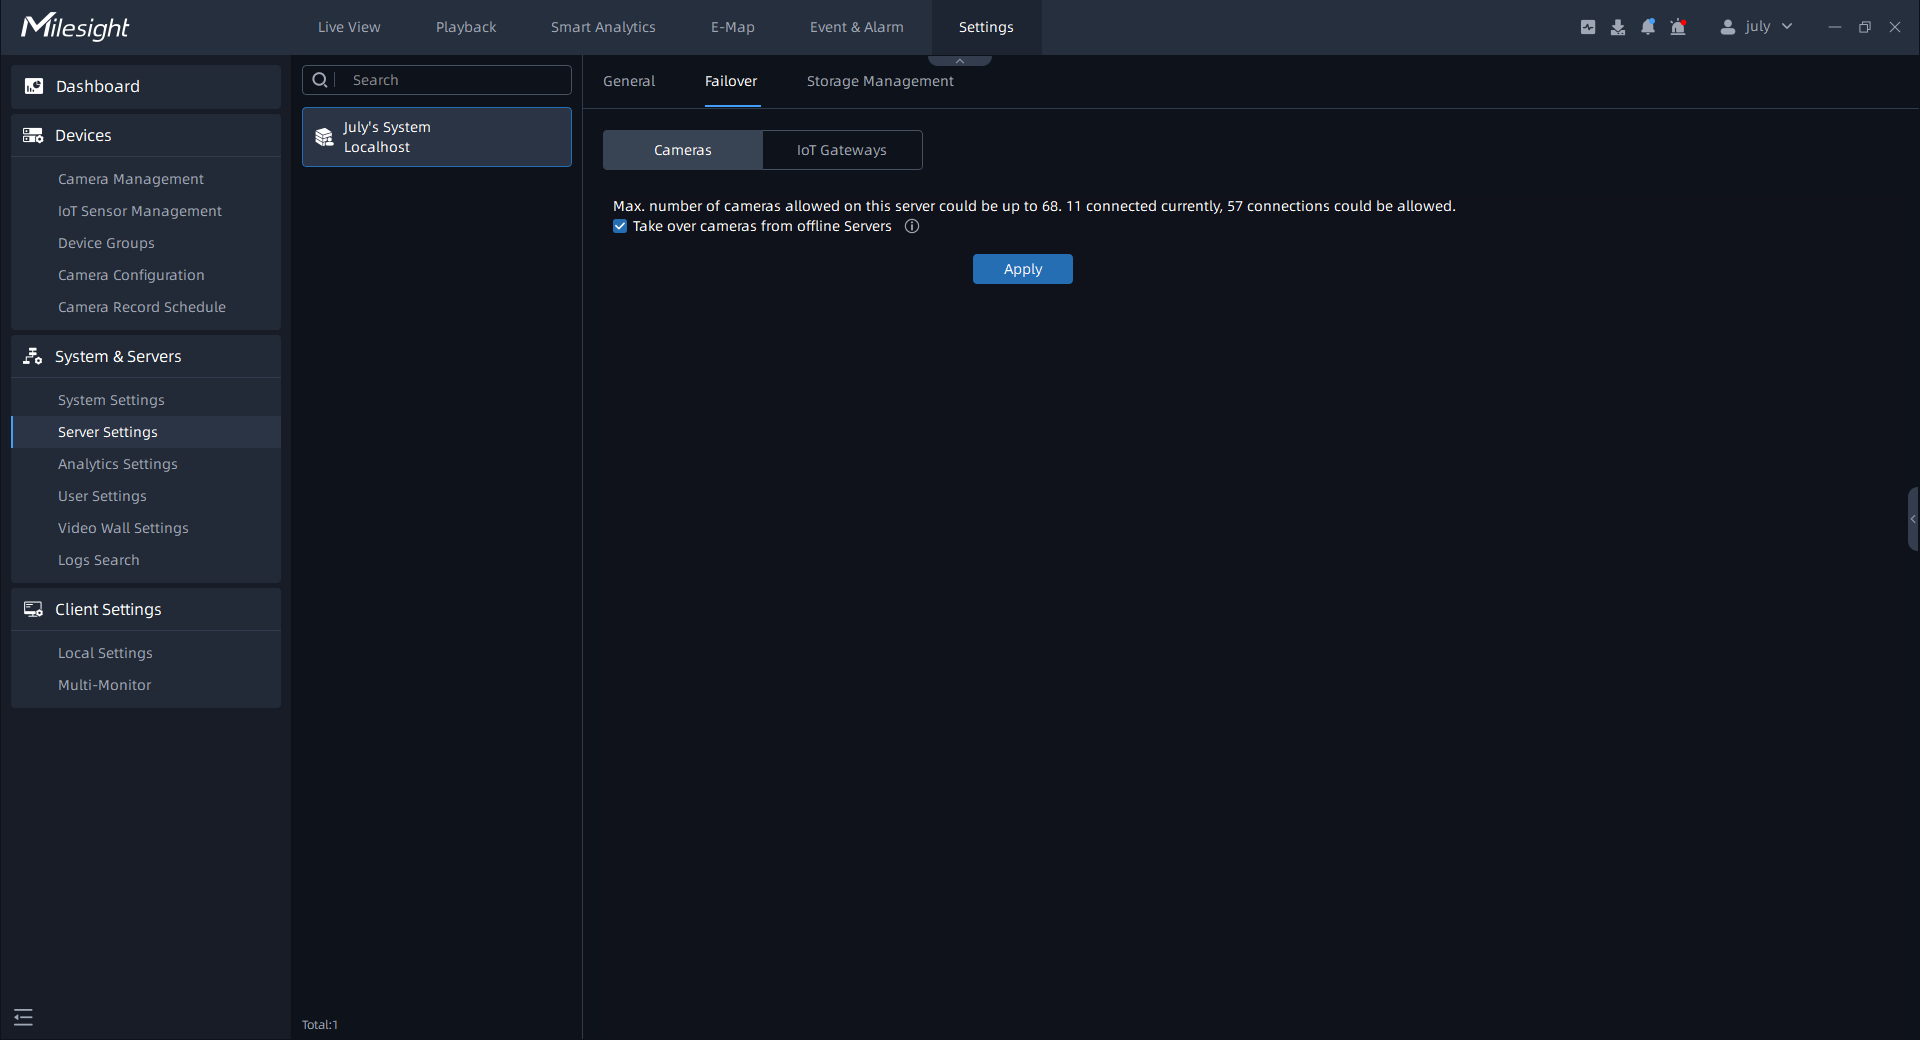Click the server Search input field
Image resolution: width=1920 pixels, height=1040 pixels.
[x=455, y=80]
